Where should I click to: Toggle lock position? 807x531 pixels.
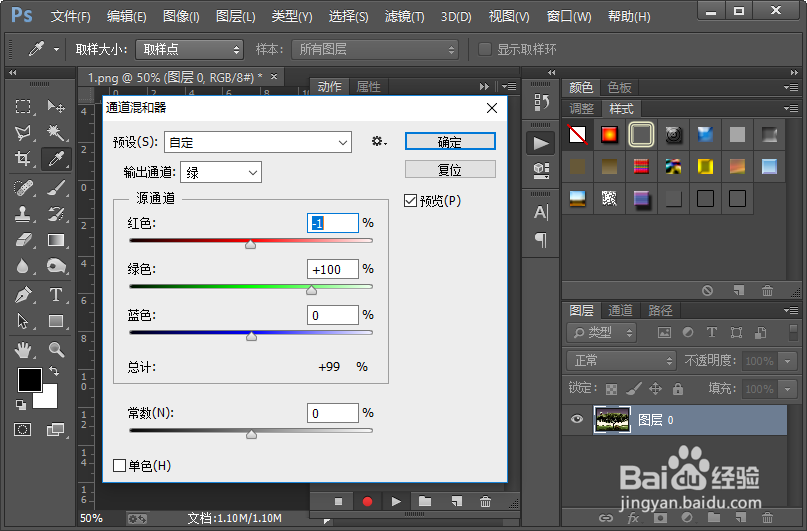655,389
